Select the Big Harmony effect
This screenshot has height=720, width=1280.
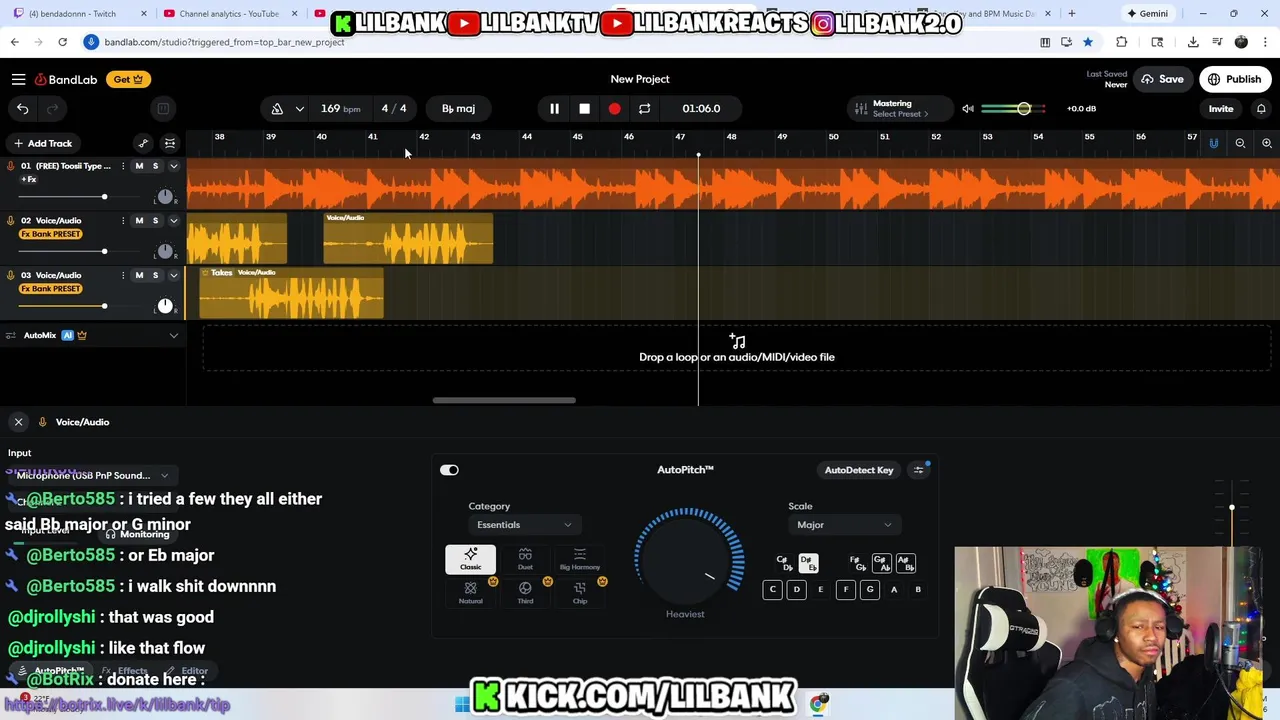pos(580,559)
